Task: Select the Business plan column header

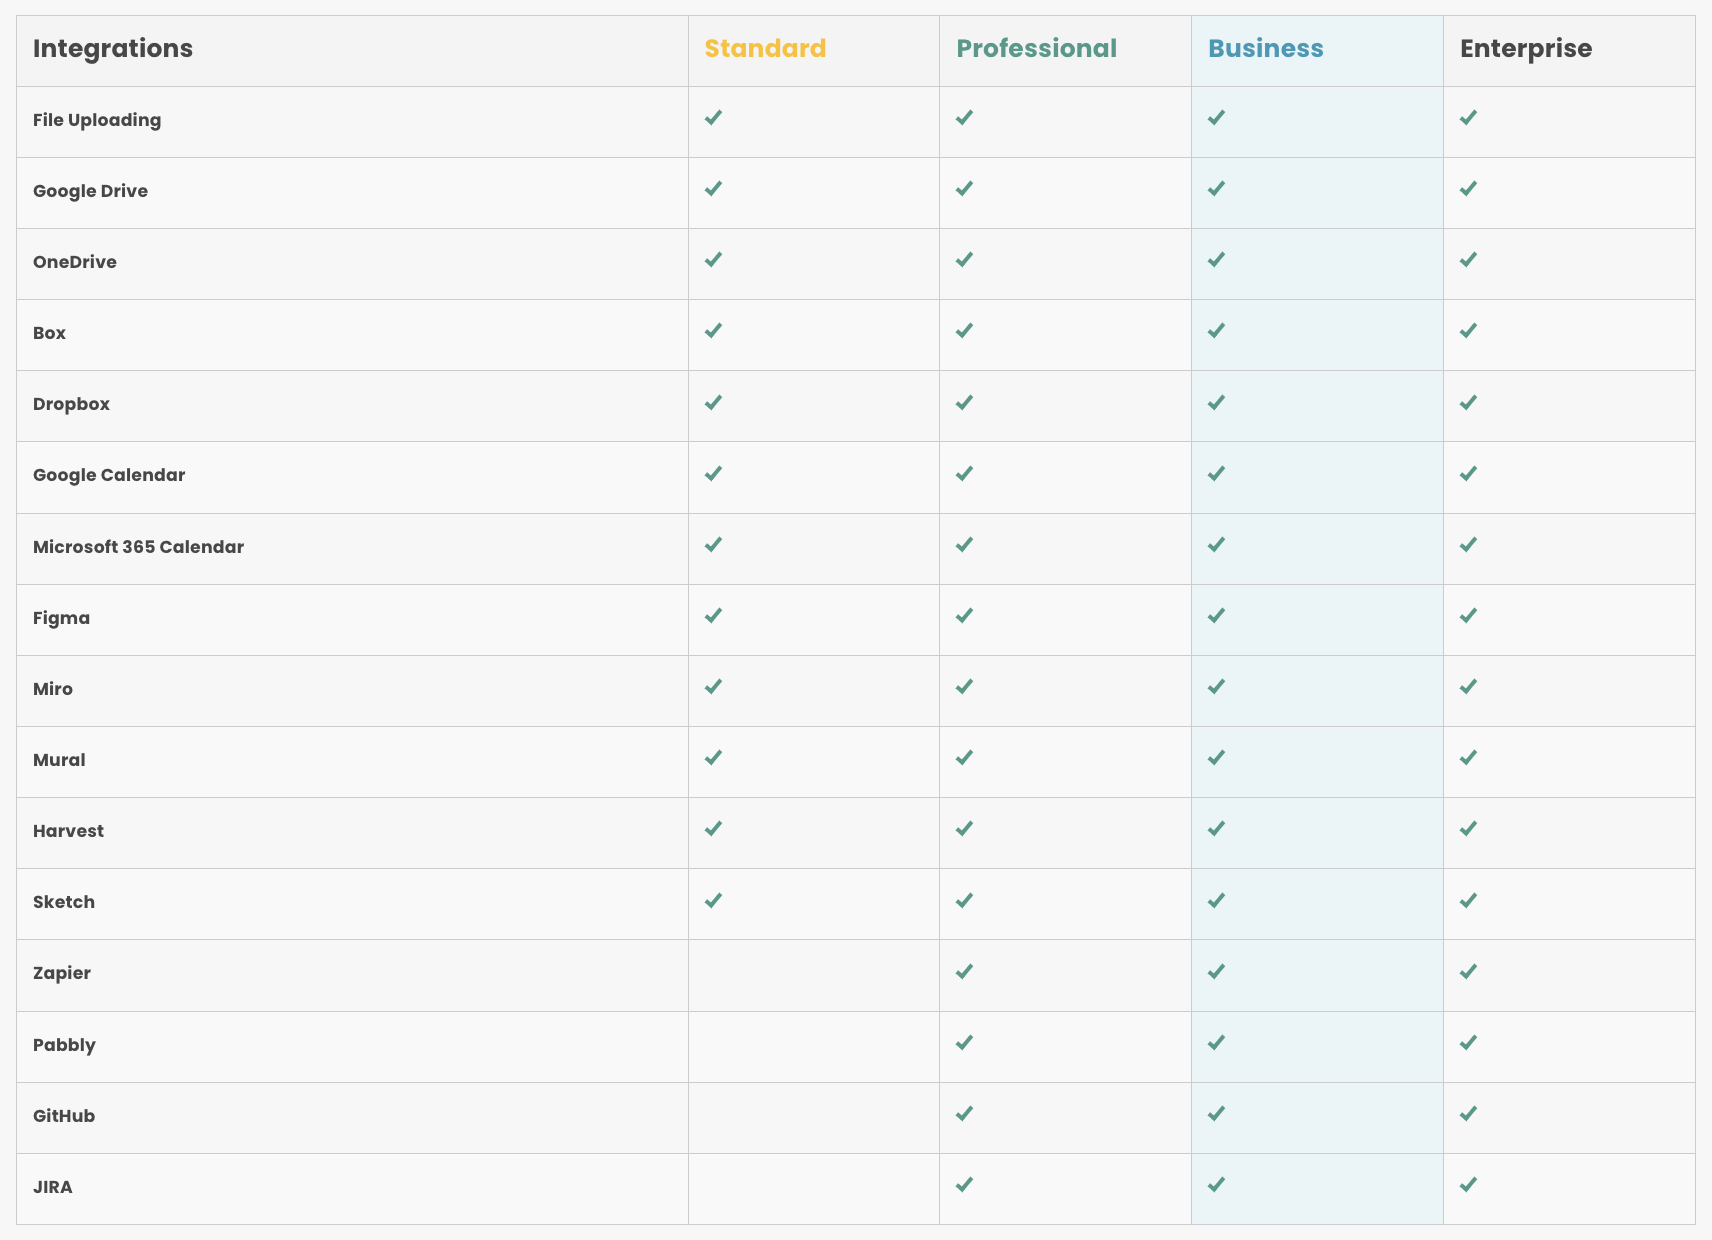Action: coord(1265,49)
